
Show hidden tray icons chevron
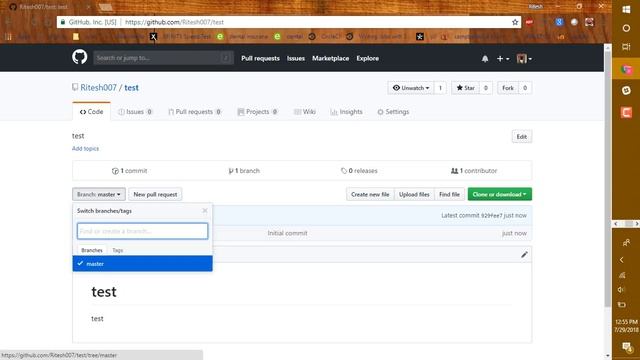[622, 260]
